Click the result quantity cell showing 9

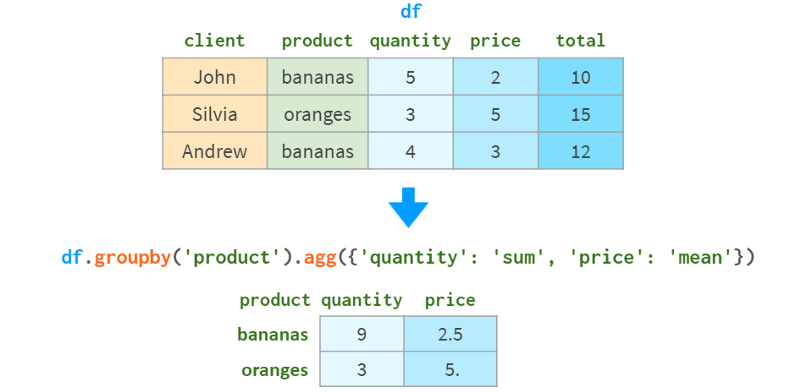[362, 334]
